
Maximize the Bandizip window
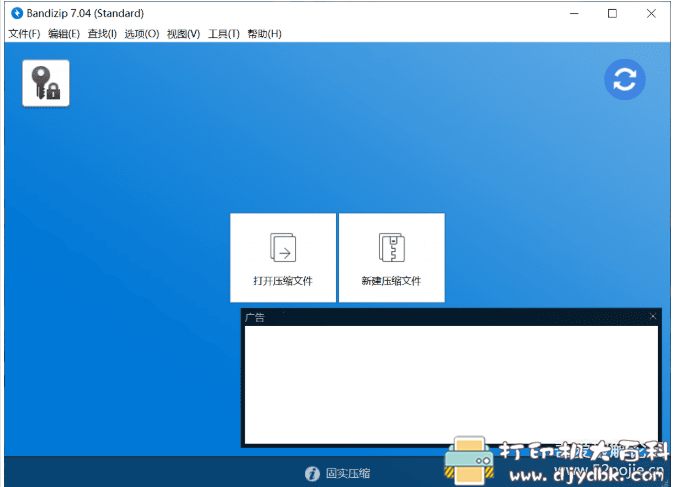[x=612, y=14]
